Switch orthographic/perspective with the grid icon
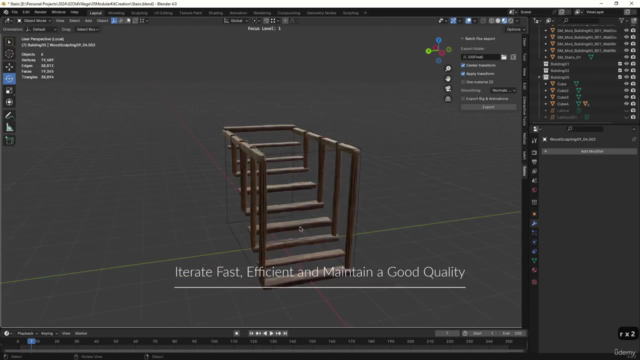Screen dimensions: 640x360 (448, 99)
